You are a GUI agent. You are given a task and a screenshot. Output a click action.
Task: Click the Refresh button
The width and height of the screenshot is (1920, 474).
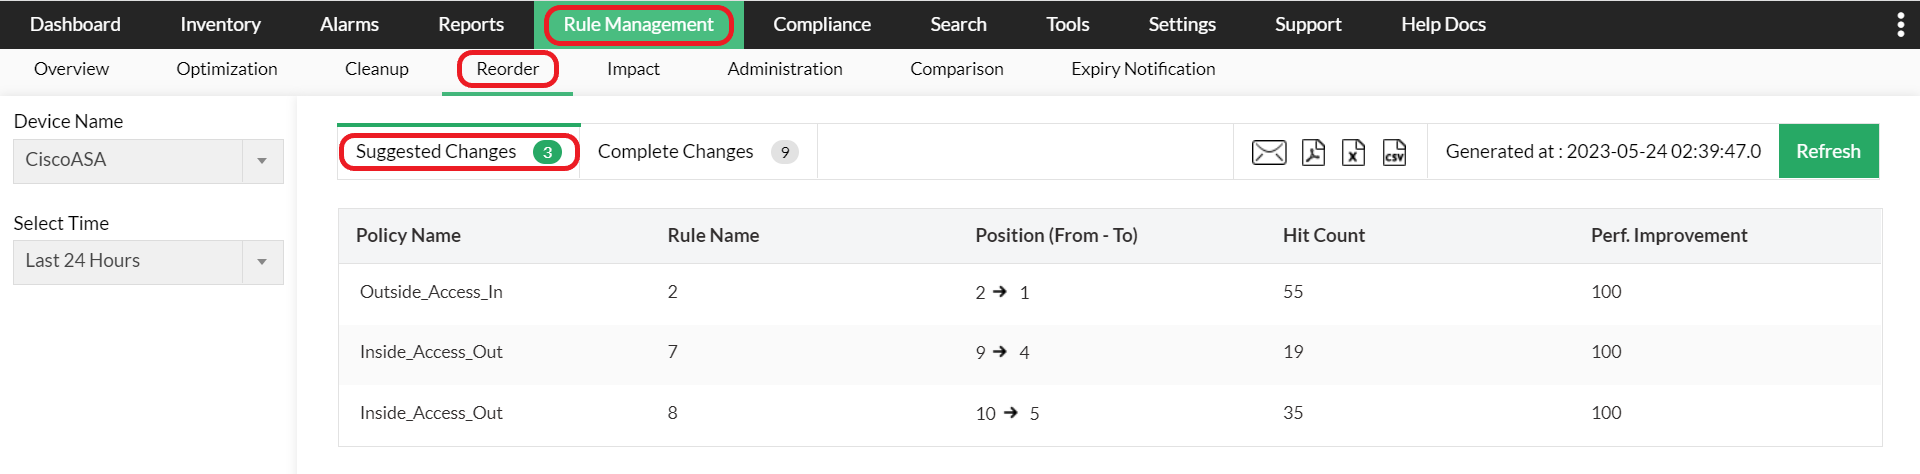coord(1828,151)
